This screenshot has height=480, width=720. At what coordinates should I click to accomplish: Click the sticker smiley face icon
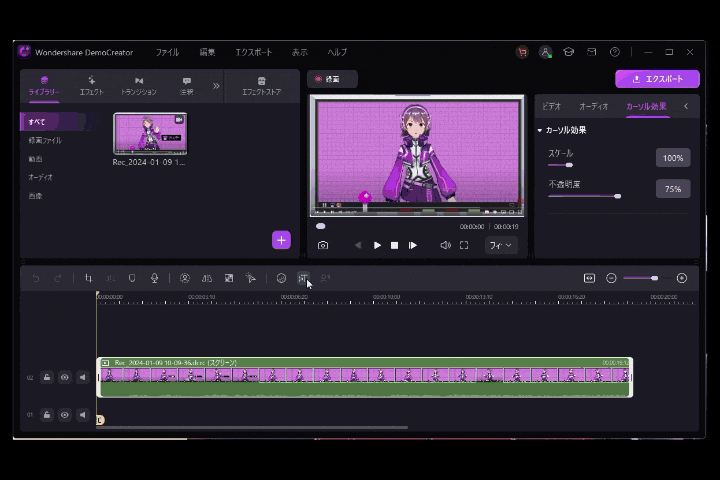click(x=281, y=278)
